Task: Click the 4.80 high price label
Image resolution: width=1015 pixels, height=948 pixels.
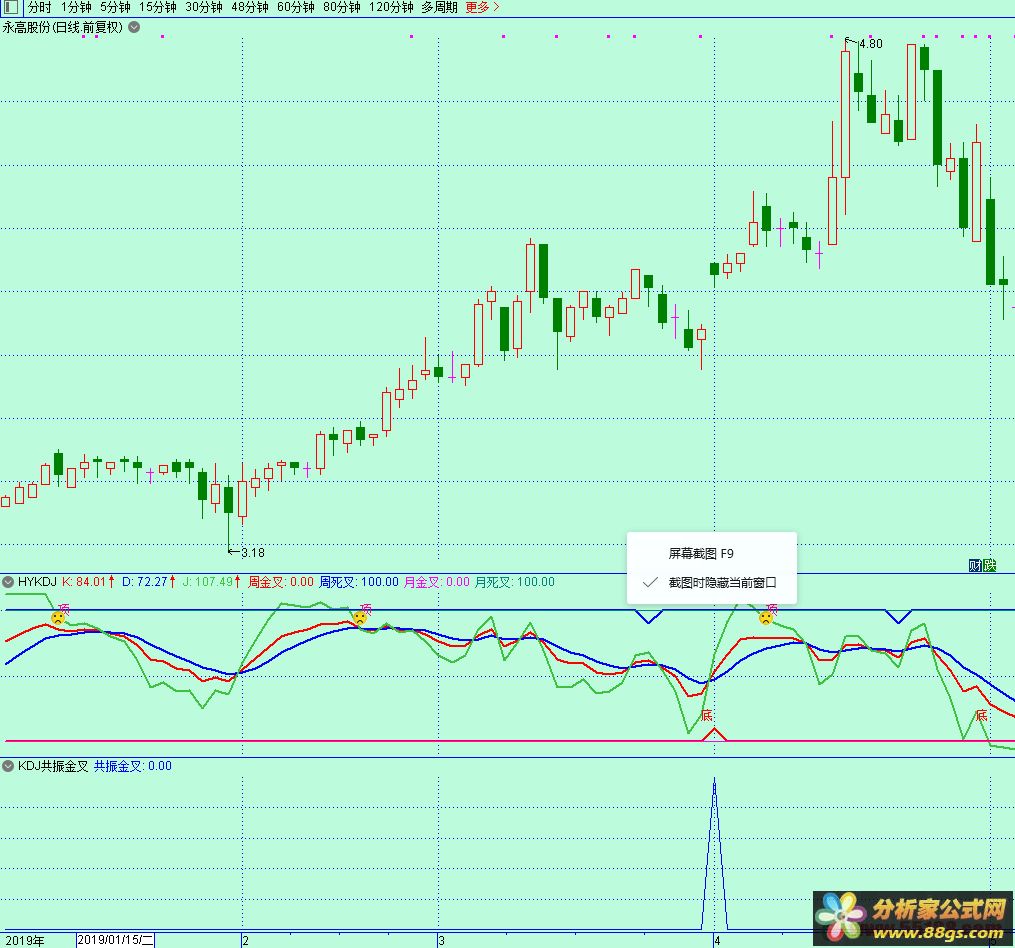Action: pyautogui.click(x=871, y=44)
